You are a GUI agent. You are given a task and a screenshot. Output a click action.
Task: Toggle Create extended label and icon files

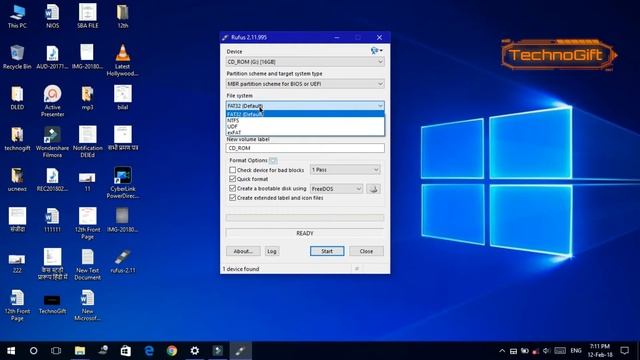tap(233, 198)
